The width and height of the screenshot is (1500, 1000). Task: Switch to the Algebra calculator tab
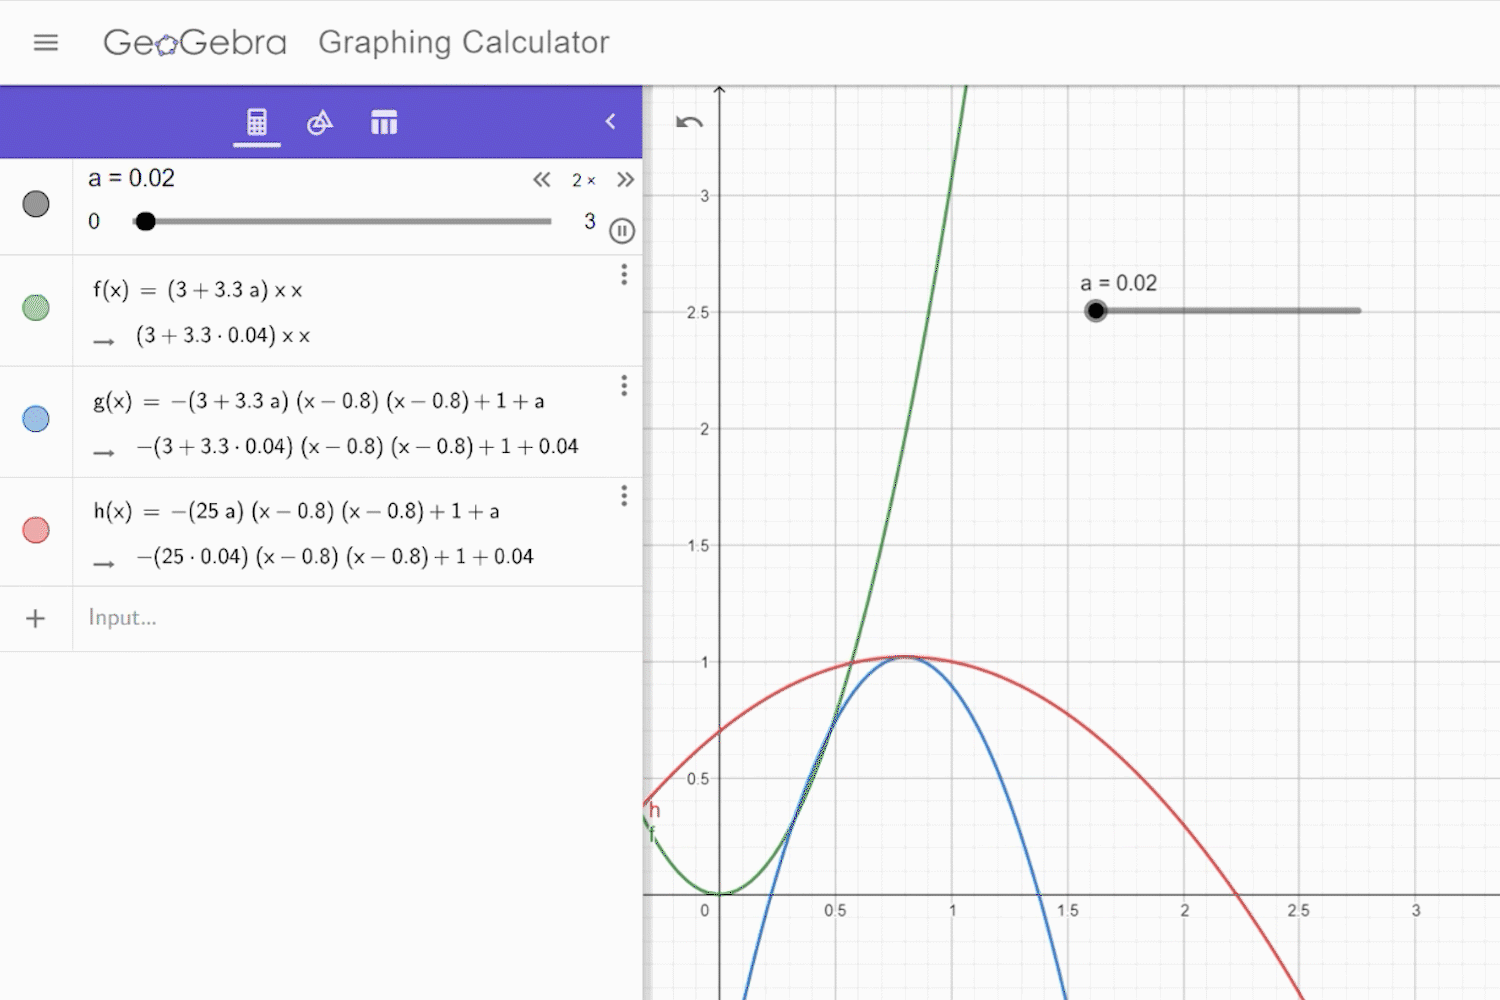(257, 122)
